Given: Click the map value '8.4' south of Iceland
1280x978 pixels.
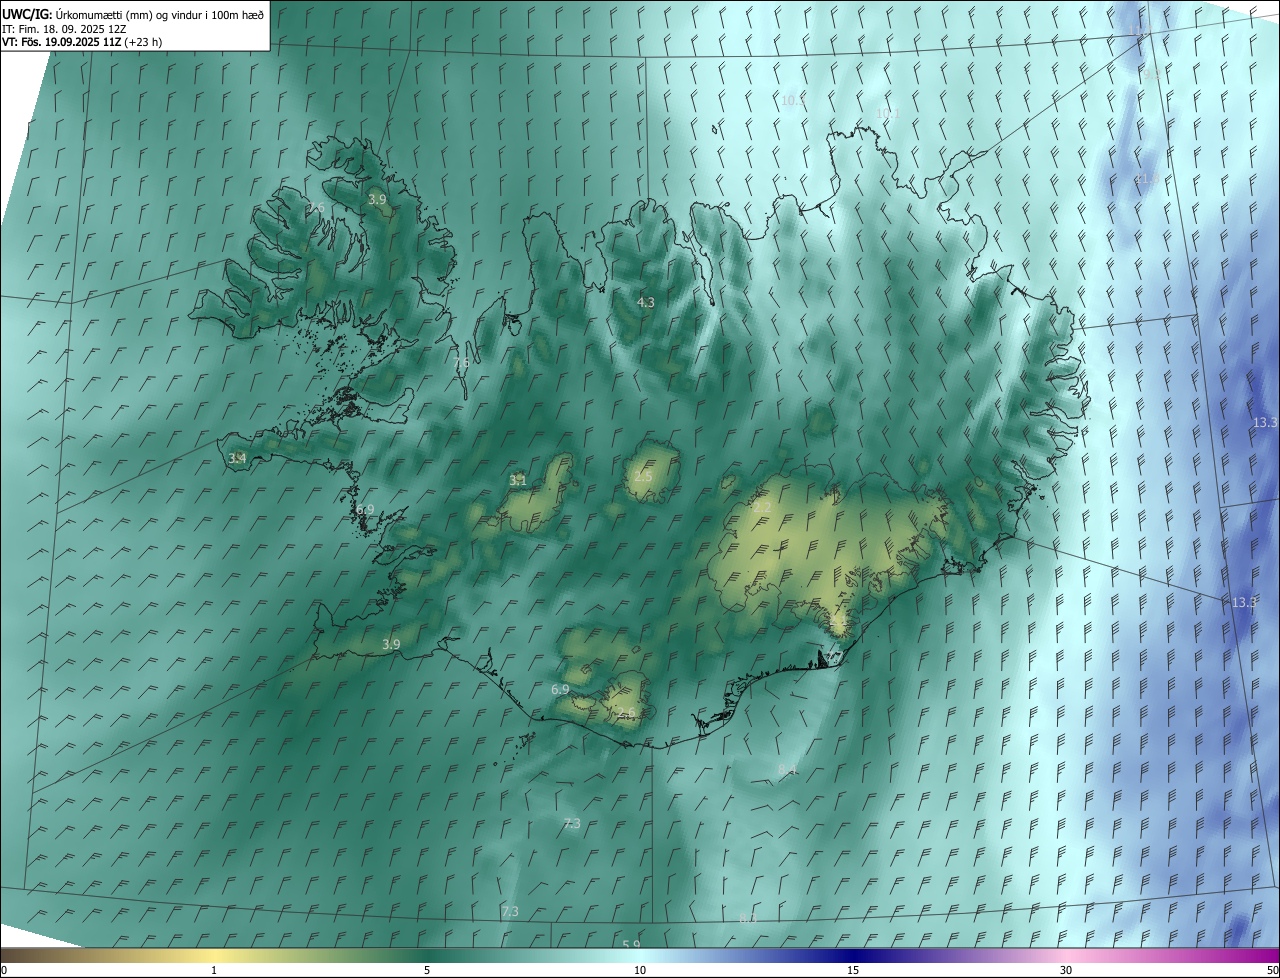Looking at the screenshot, I should pyautogui.click(x=787, y=769).
